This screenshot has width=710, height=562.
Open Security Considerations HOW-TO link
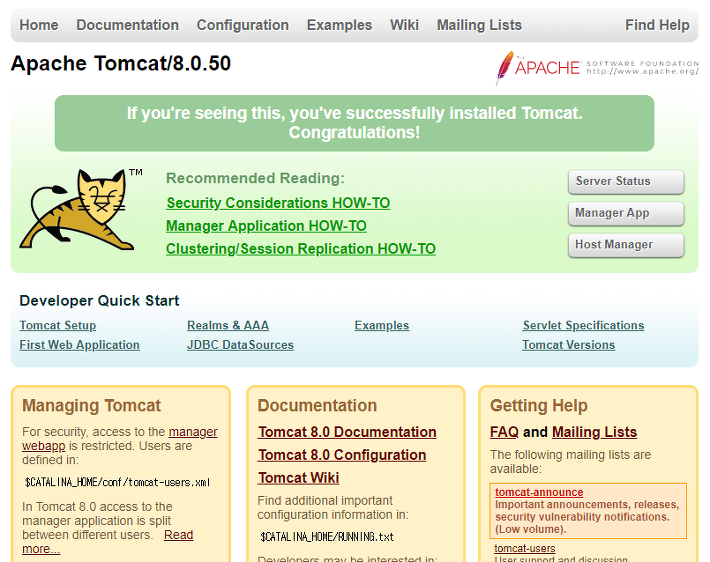278,203
